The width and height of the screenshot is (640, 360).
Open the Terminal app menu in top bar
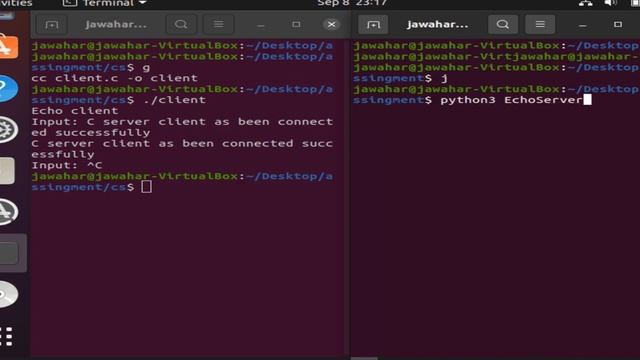coord(104,4)
